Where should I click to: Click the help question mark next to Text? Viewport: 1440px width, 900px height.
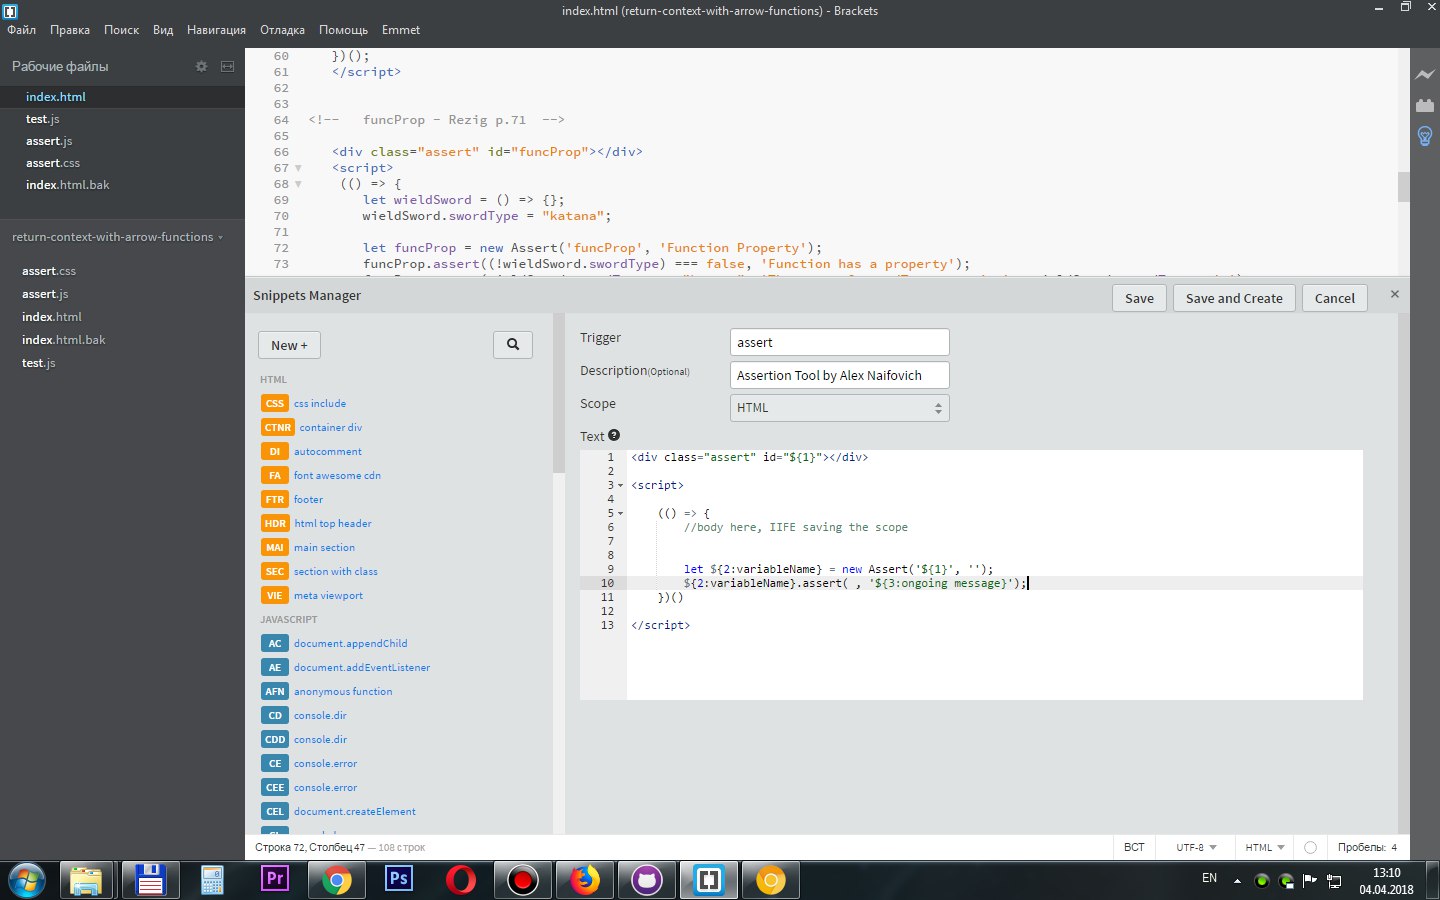(614, 435)
